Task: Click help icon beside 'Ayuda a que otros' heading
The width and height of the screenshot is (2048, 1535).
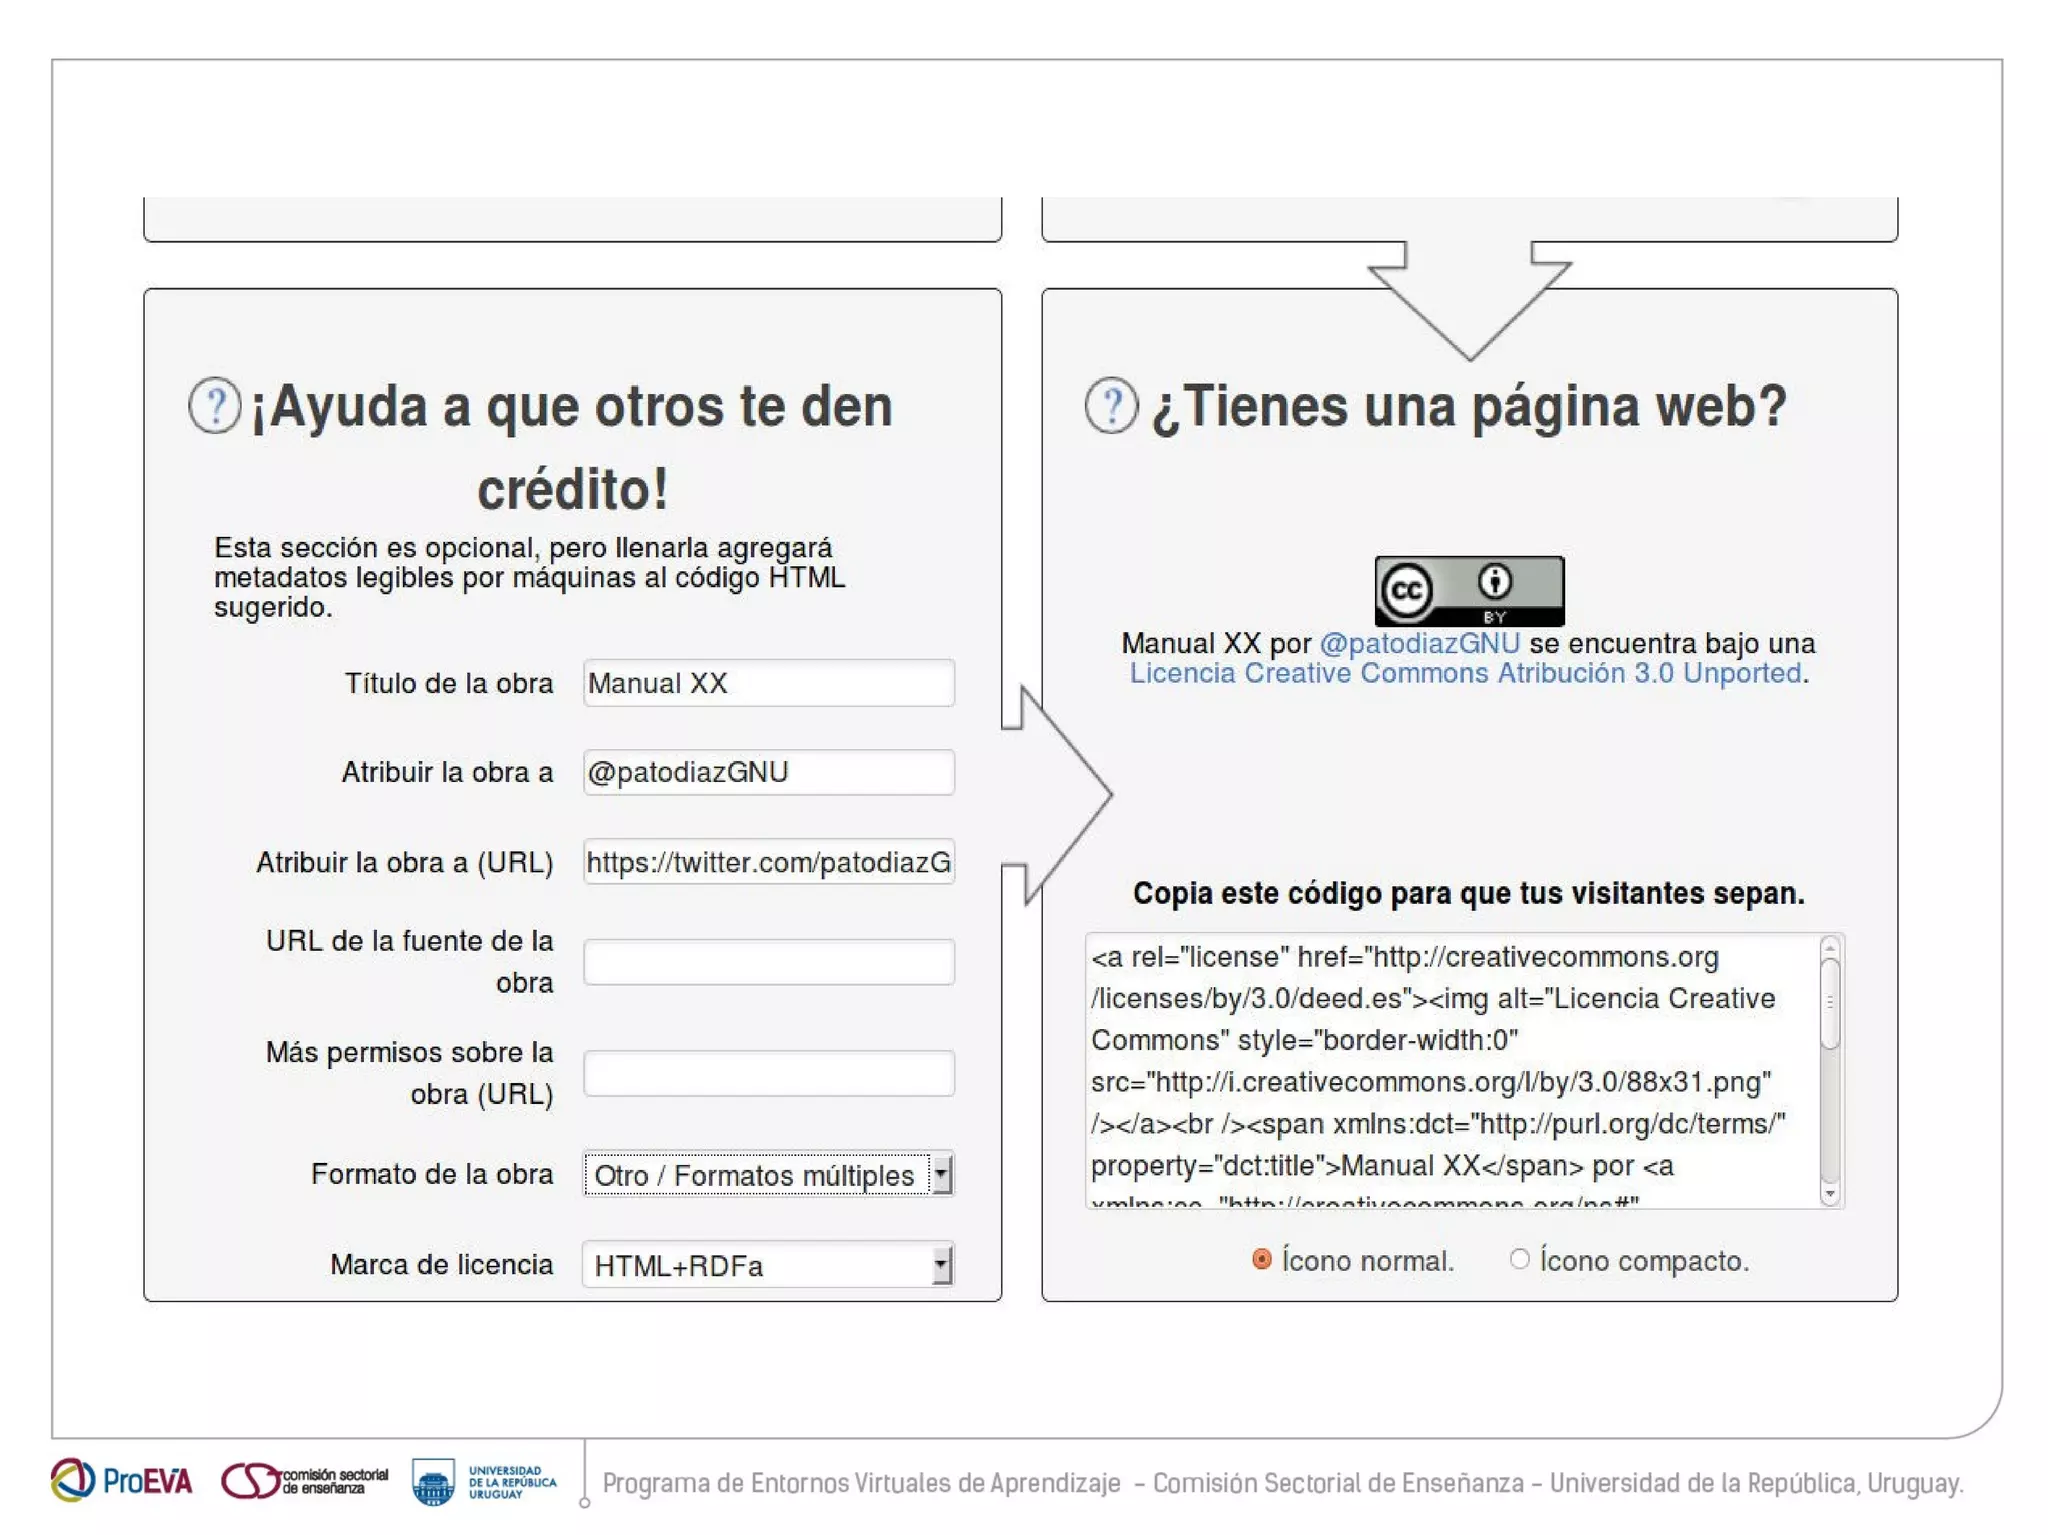Action: (x=214, y=406)
